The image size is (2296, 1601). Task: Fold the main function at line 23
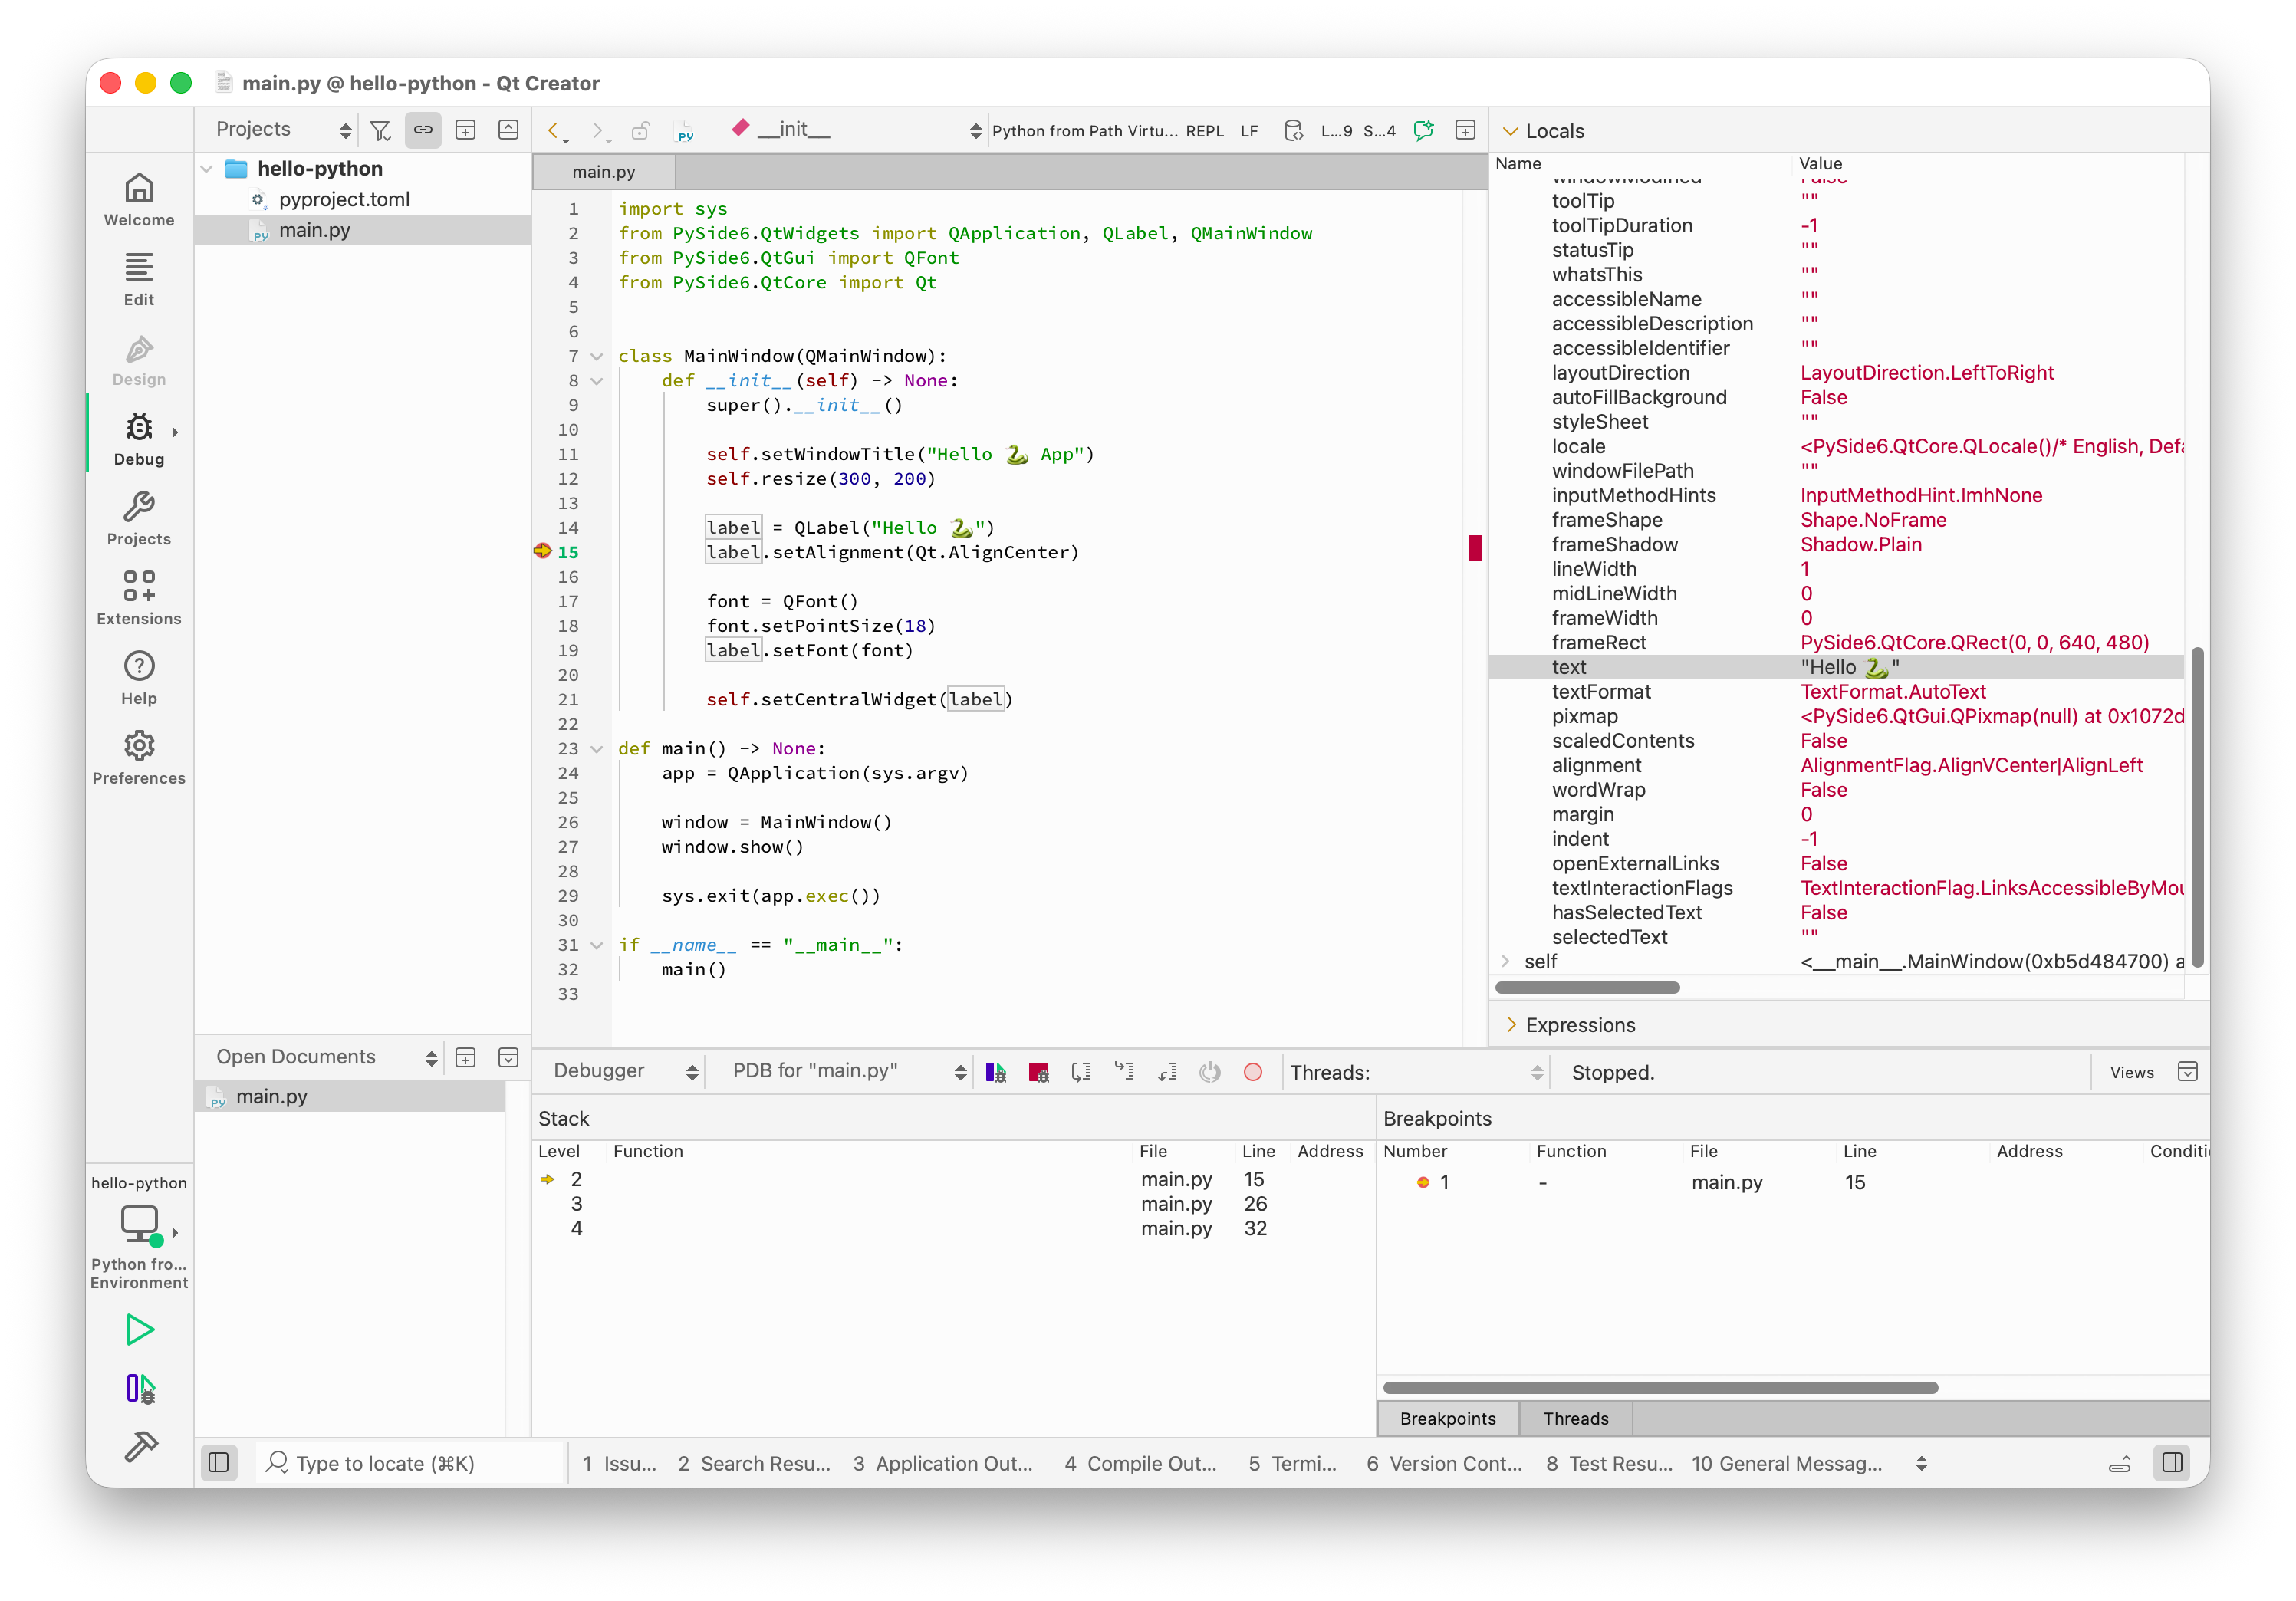pos(597,749)
